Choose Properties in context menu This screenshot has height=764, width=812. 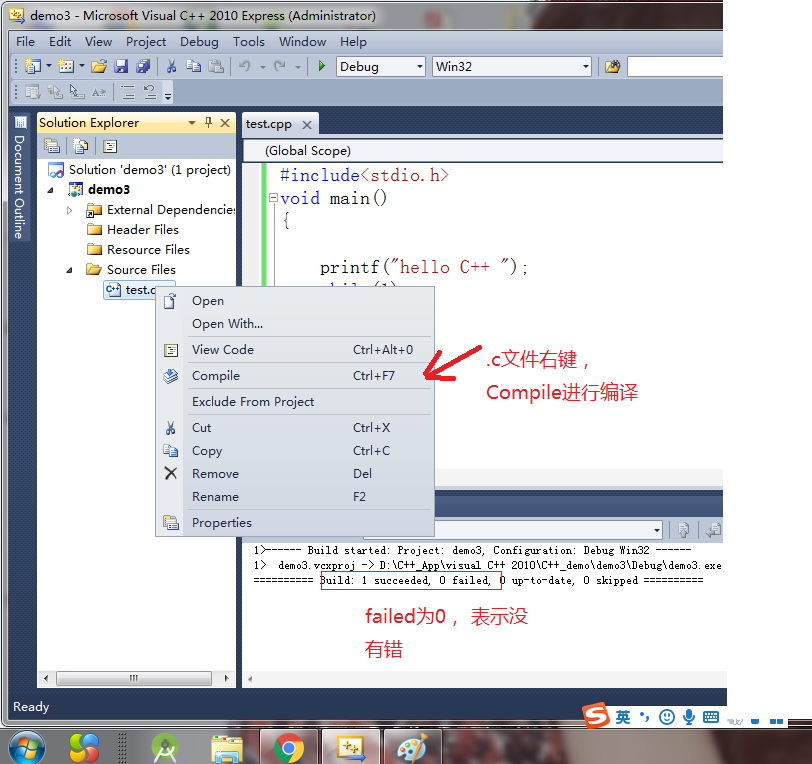[295, 523]
